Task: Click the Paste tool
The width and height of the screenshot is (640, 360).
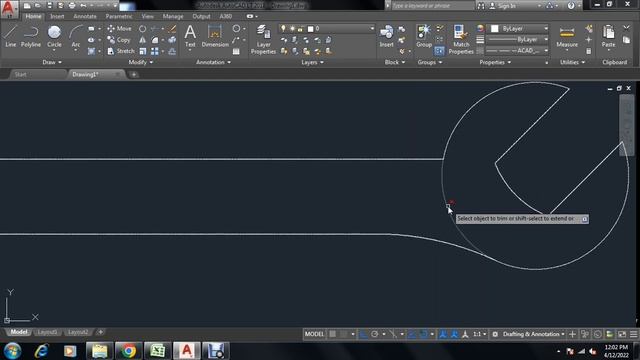Action: point(608,36)
